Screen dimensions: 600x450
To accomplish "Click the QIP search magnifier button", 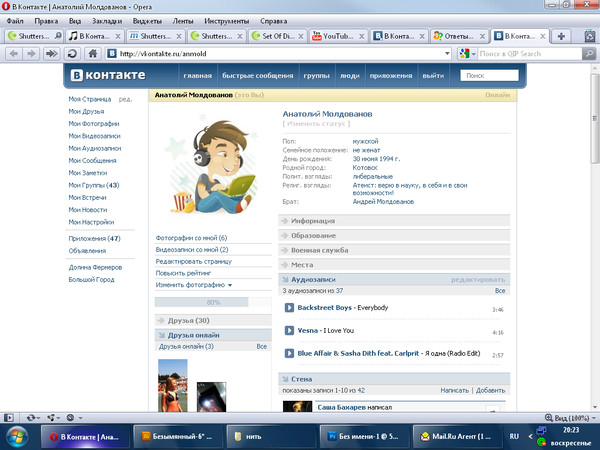I will tap(589, 54).
